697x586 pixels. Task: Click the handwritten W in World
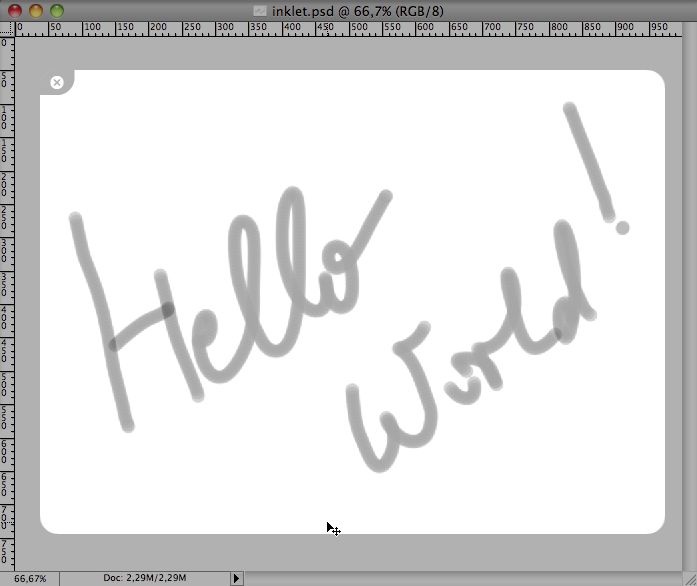[x=395, y=410]
